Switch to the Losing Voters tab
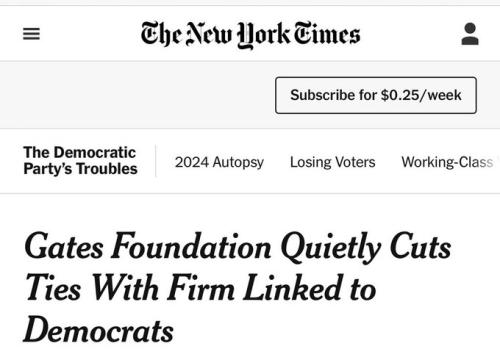Viewport: 500px width, 360px height. (333, 162)
